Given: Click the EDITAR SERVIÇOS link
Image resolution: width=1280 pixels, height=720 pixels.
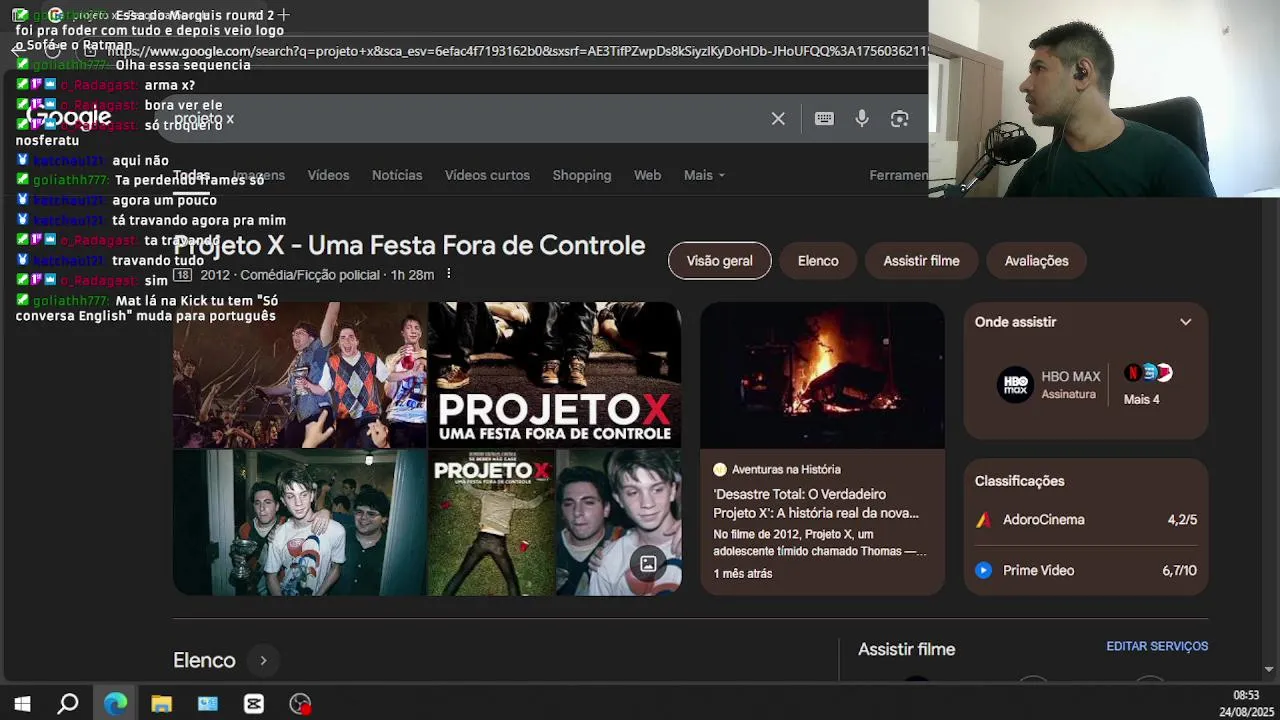Looking at the screenshot, I should [x=1157, y=647].
